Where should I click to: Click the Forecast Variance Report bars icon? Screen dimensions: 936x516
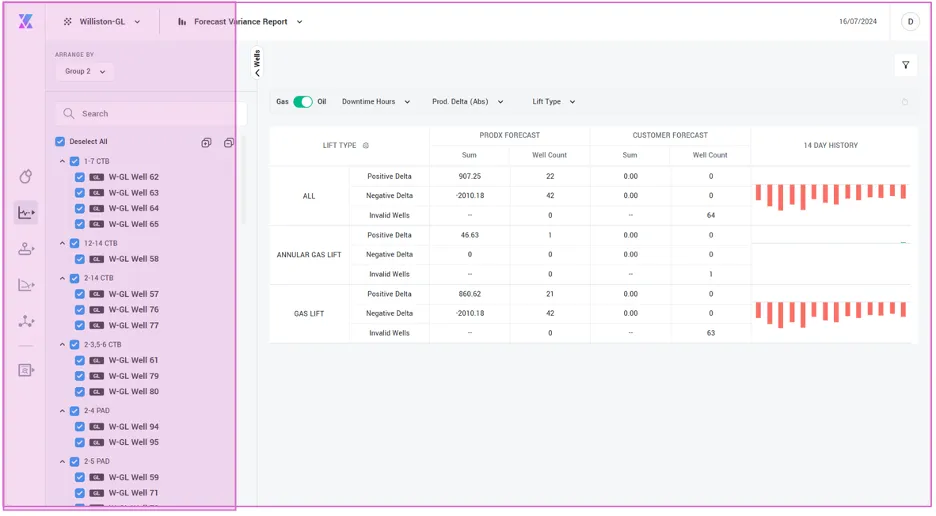[x=182, y=22]
